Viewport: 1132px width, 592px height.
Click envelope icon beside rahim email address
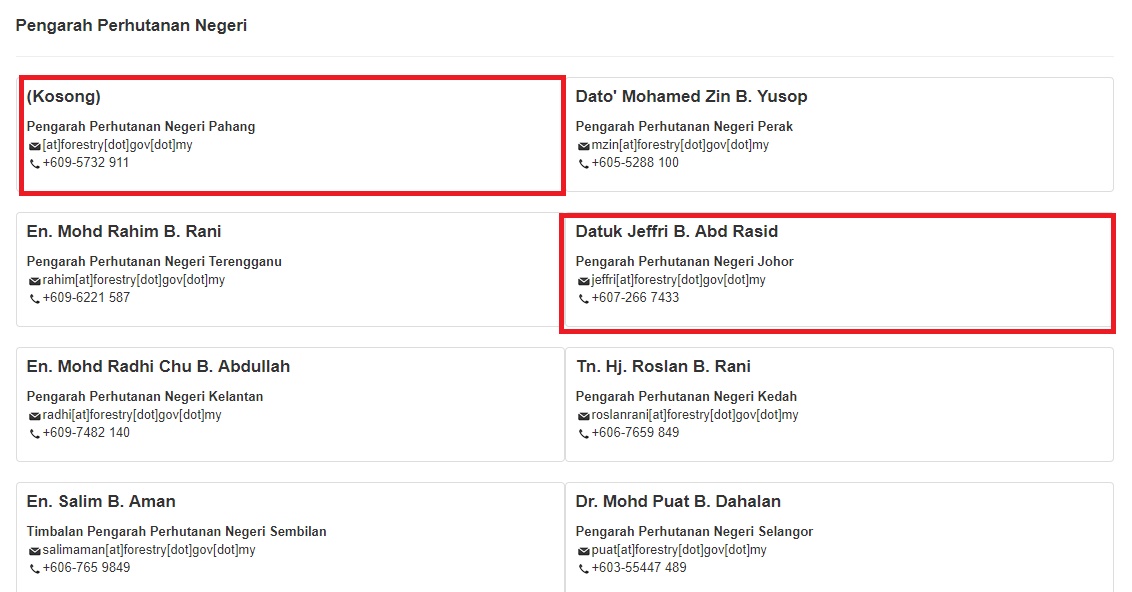pos(35,281)
